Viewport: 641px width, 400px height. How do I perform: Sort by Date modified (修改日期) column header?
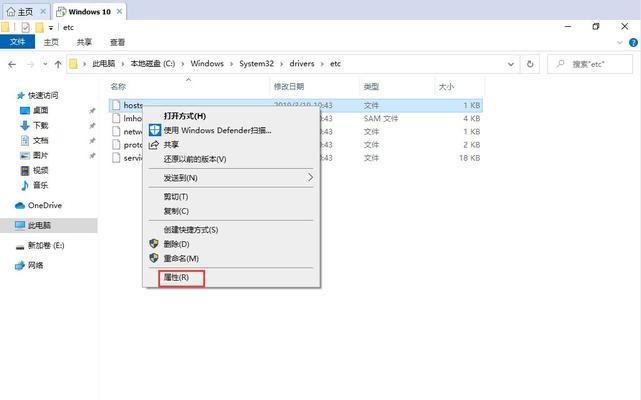pyautogui.click(x=289, y=86)
